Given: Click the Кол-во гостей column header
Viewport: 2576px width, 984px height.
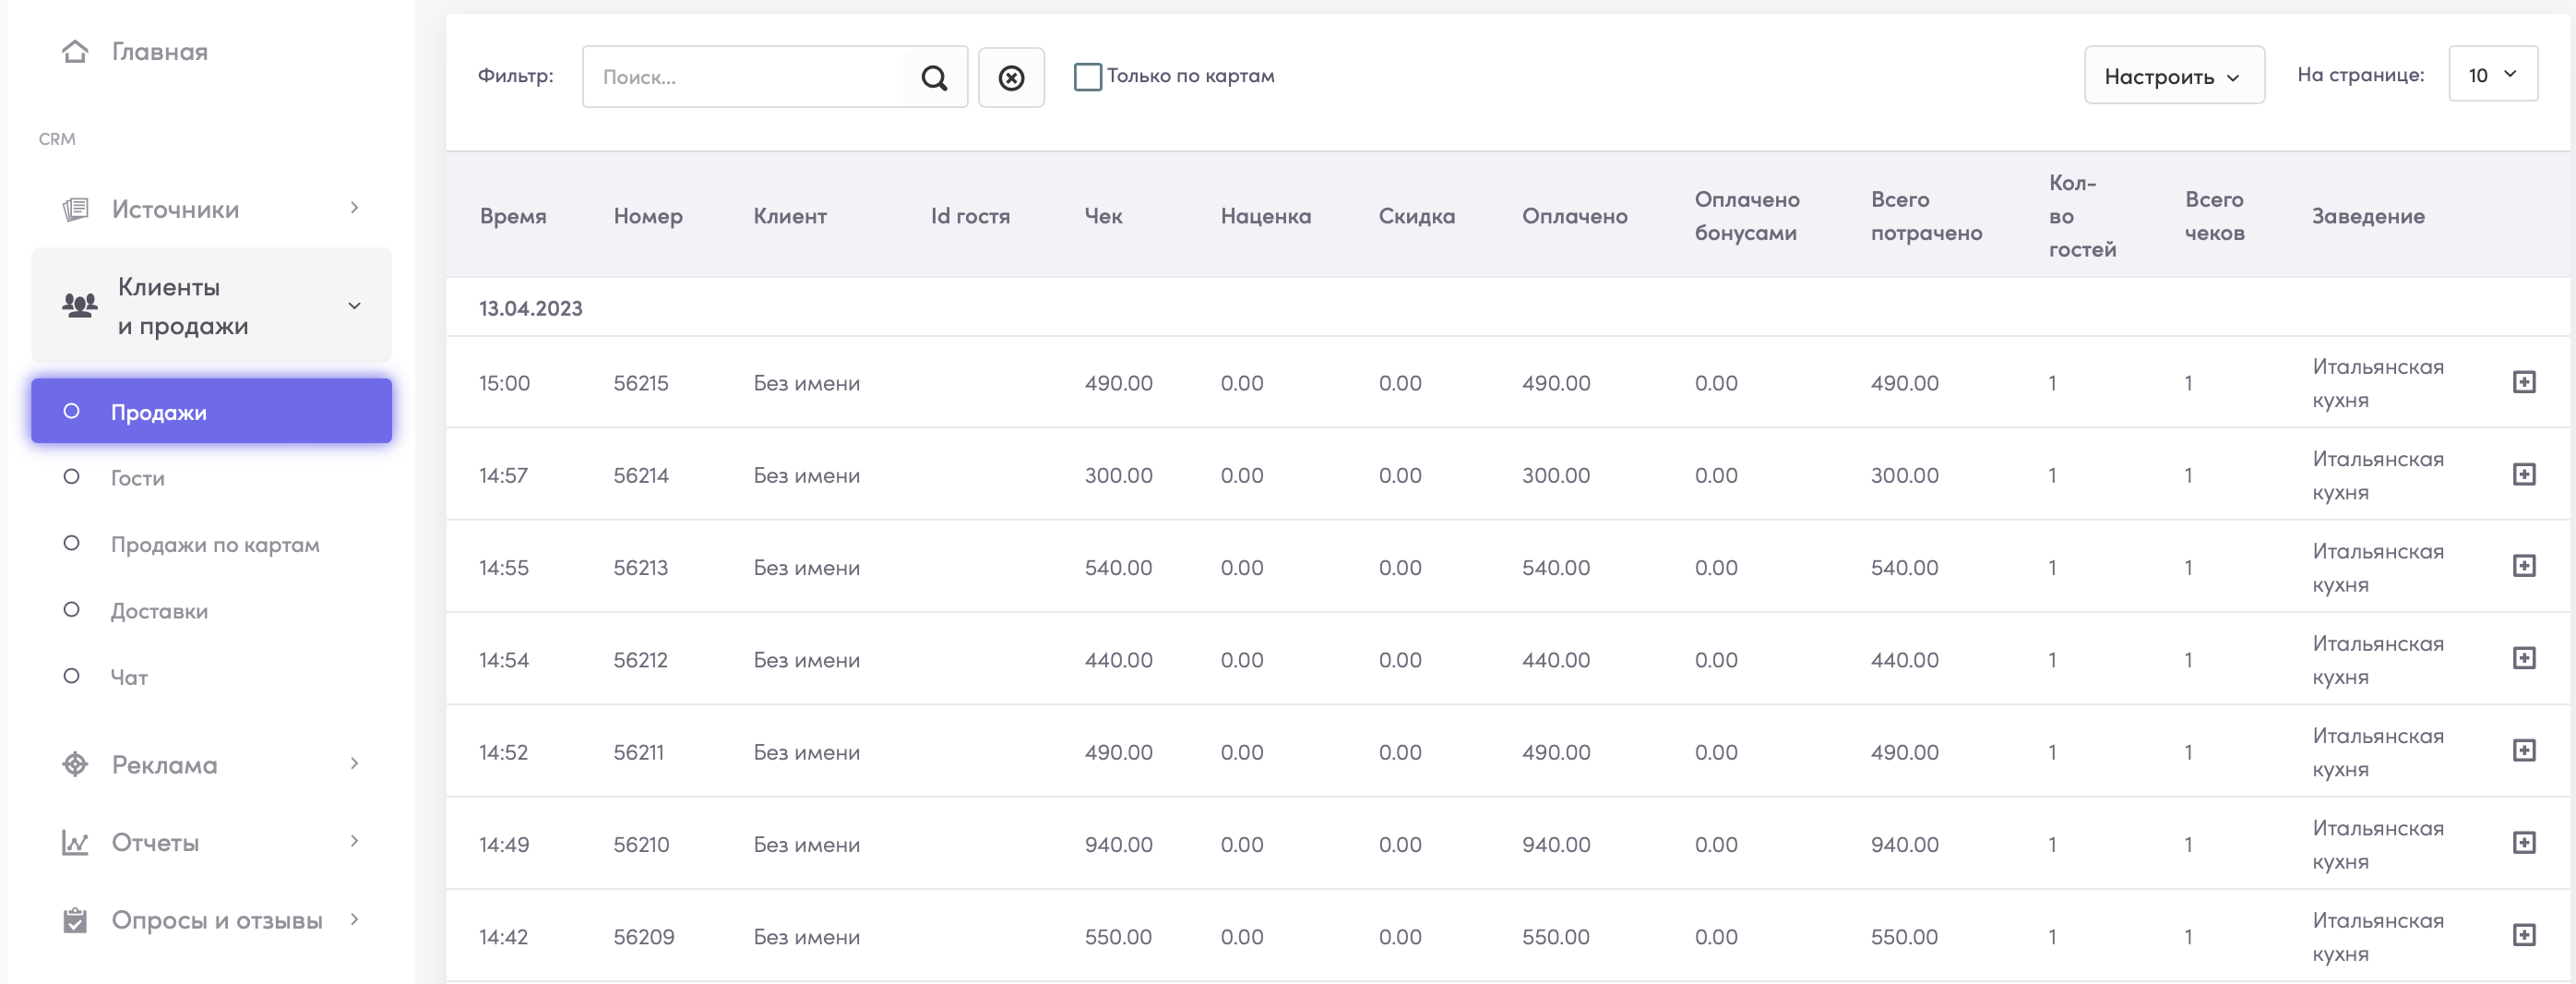Looking at the screenshot, I should pyautogui.click(x=2082, y=216).
